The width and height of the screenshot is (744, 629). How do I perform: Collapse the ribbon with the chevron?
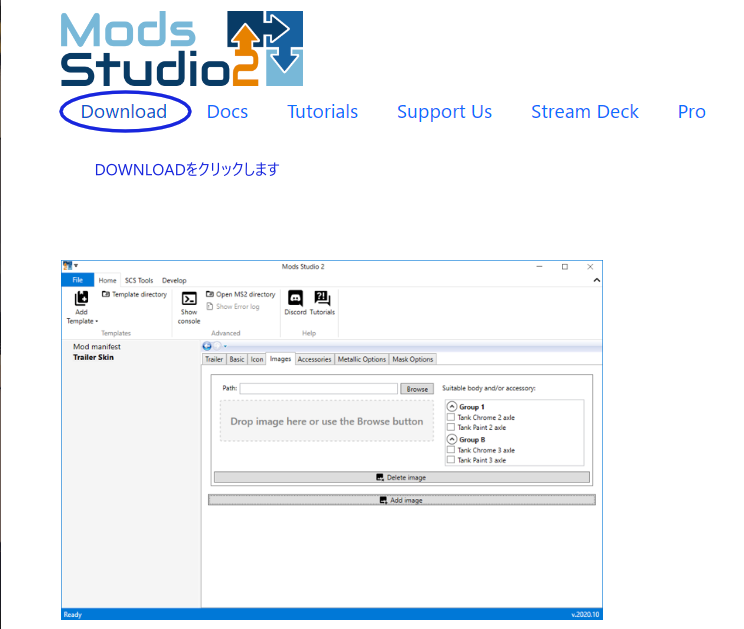(x=597, y=281)
